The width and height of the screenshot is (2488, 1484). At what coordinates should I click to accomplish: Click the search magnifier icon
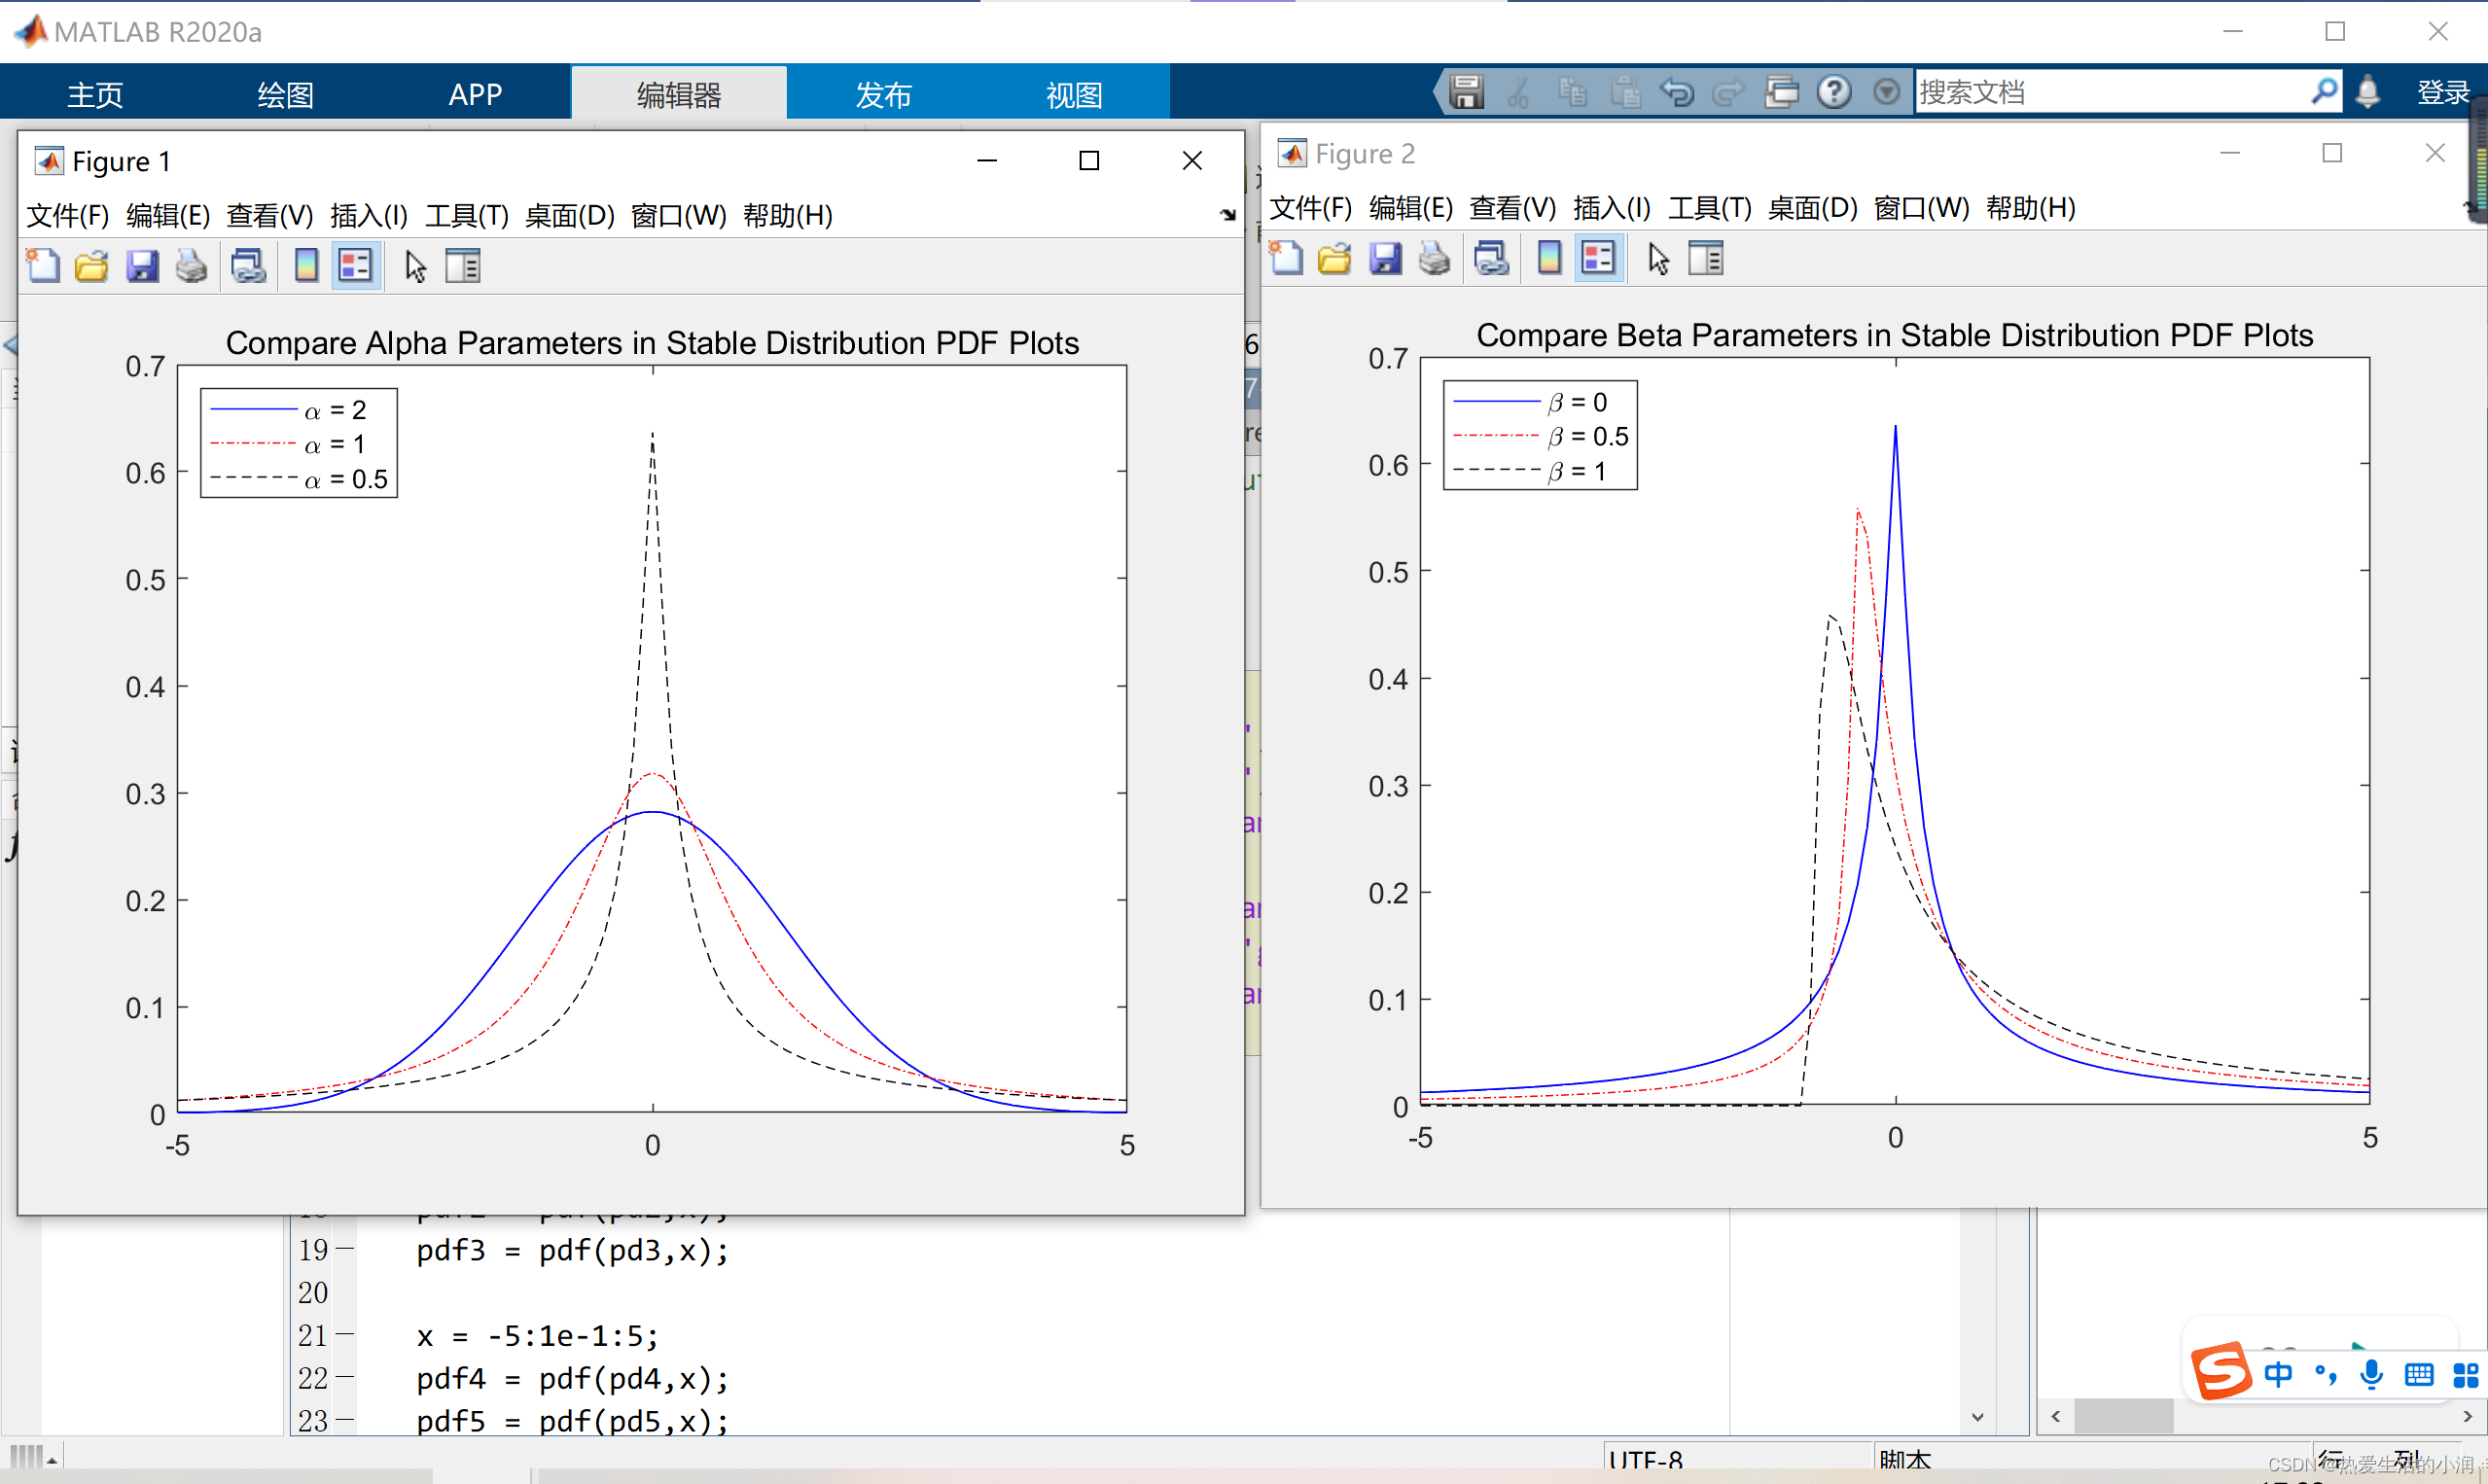pos(2325,91)
